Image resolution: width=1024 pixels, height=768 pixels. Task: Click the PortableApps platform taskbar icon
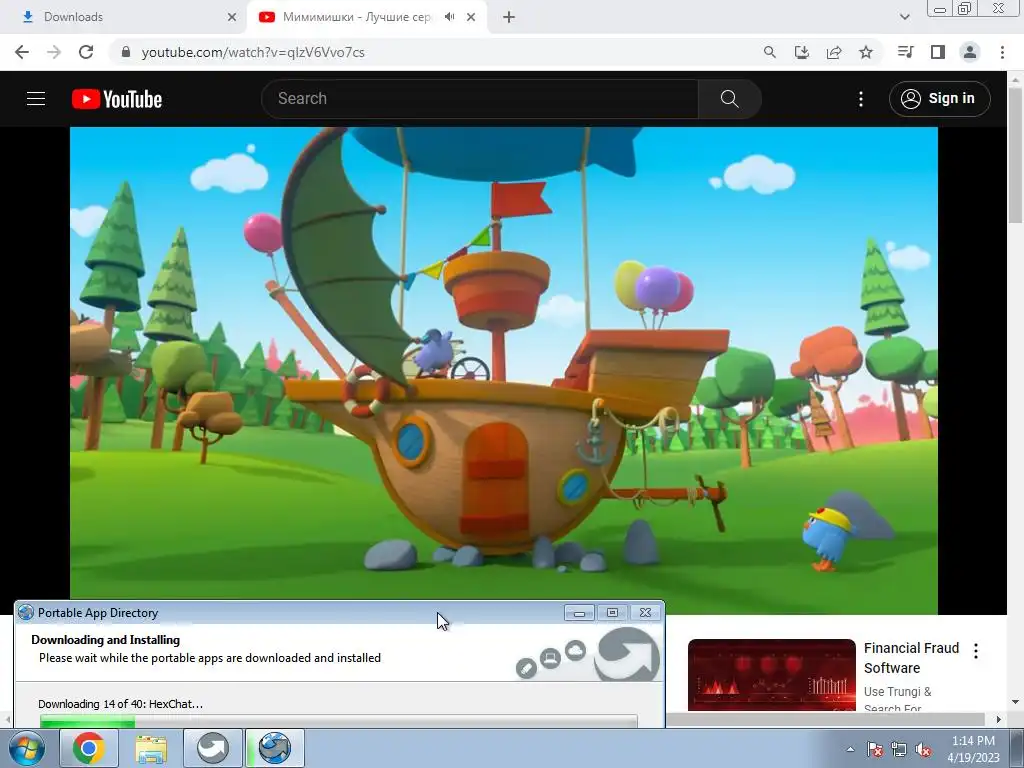click(213, 748)
